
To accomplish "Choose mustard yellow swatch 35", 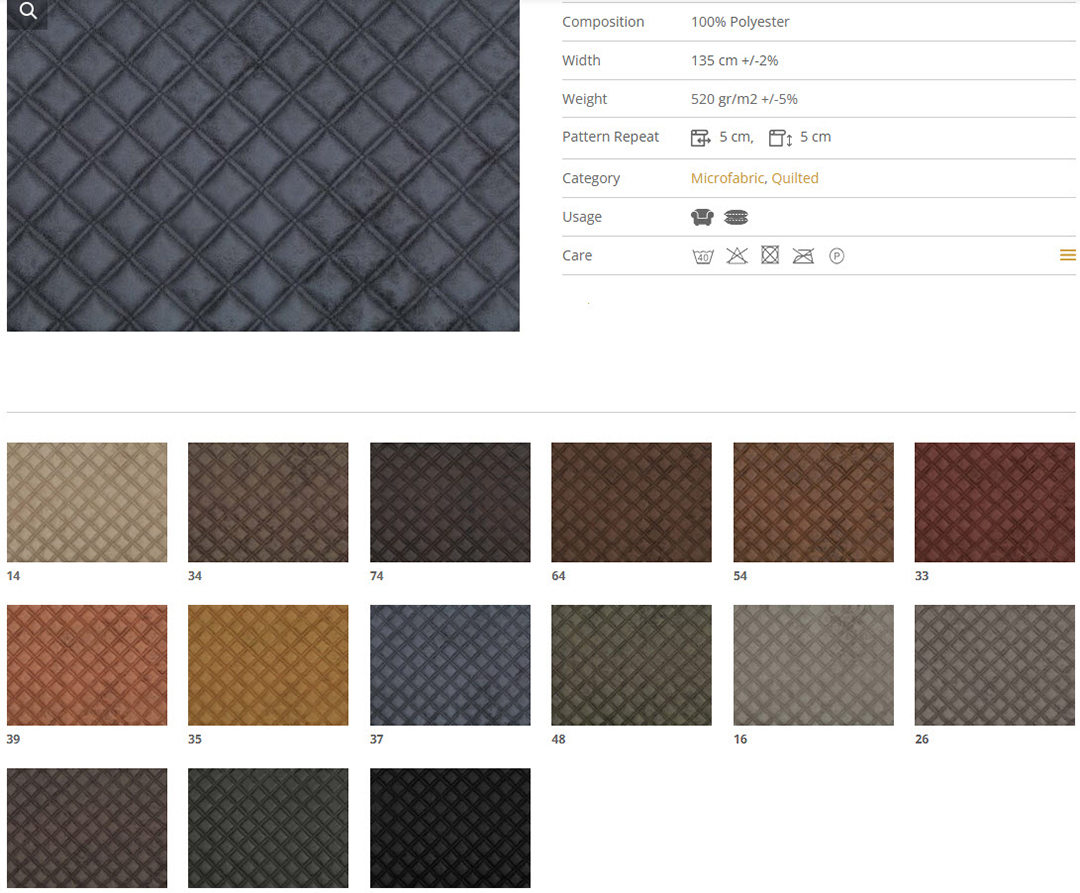I will point(268,665).
